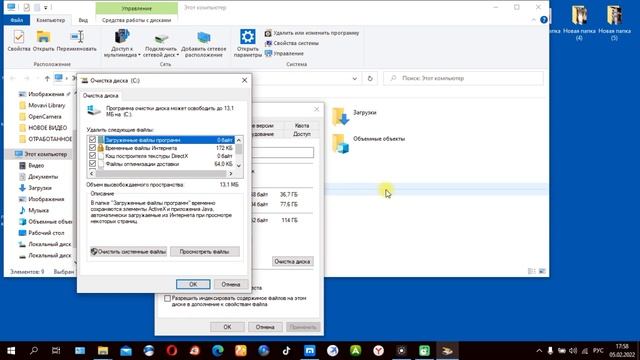This screenshot has width=640, height=360.
Task: Expand the Доступ к мультимедиа dropdown arrow
Action: point(139,55)
